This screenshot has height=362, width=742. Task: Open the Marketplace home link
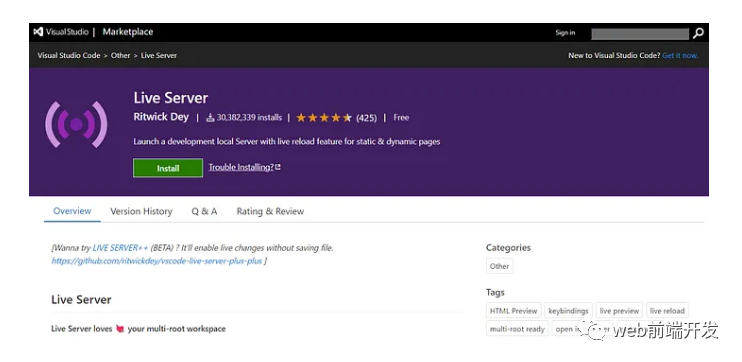pos(128,32)
